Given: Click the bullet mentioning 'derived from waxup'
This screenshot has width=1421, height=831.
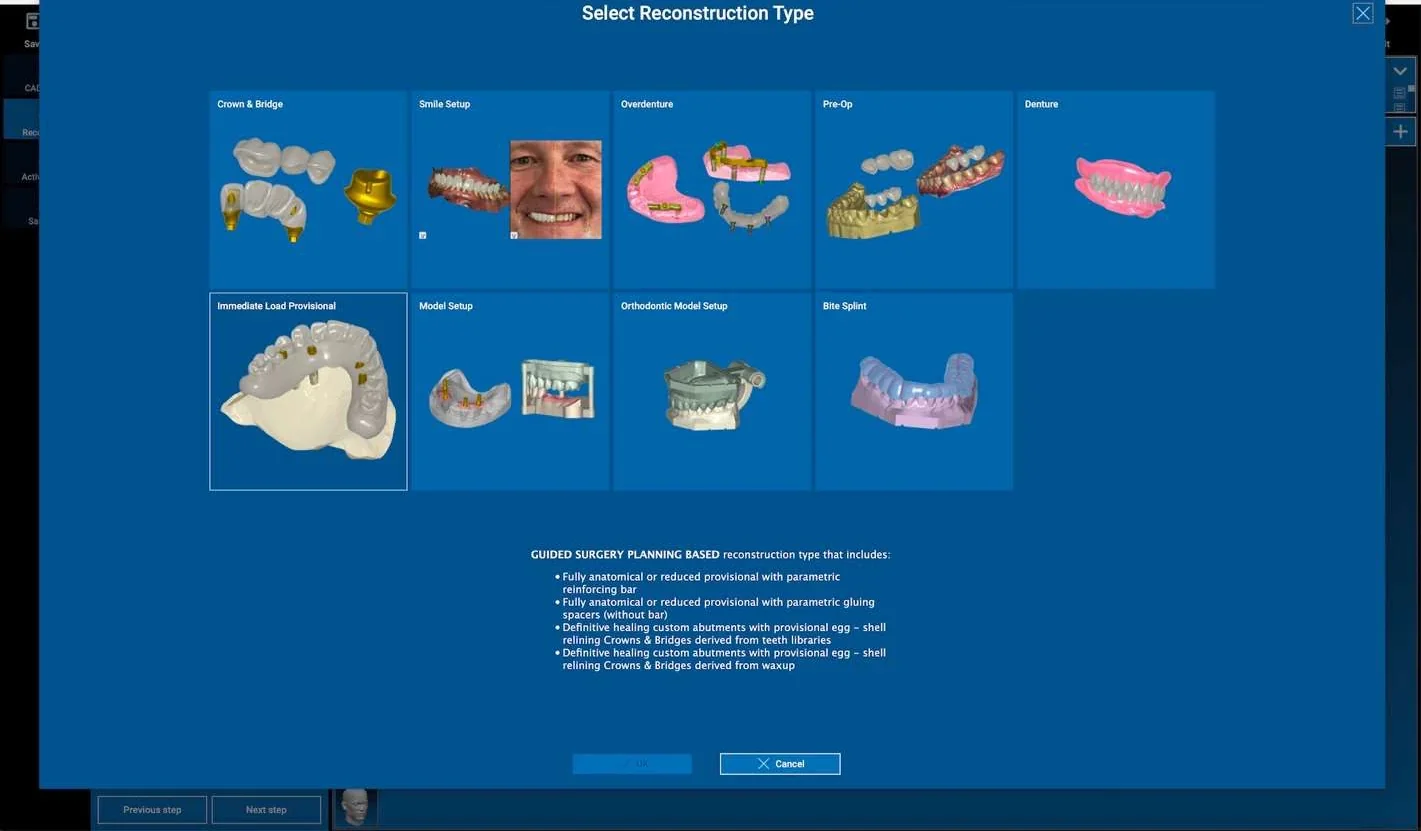Looking at the screenshot, I should click(x=720, y=659).
